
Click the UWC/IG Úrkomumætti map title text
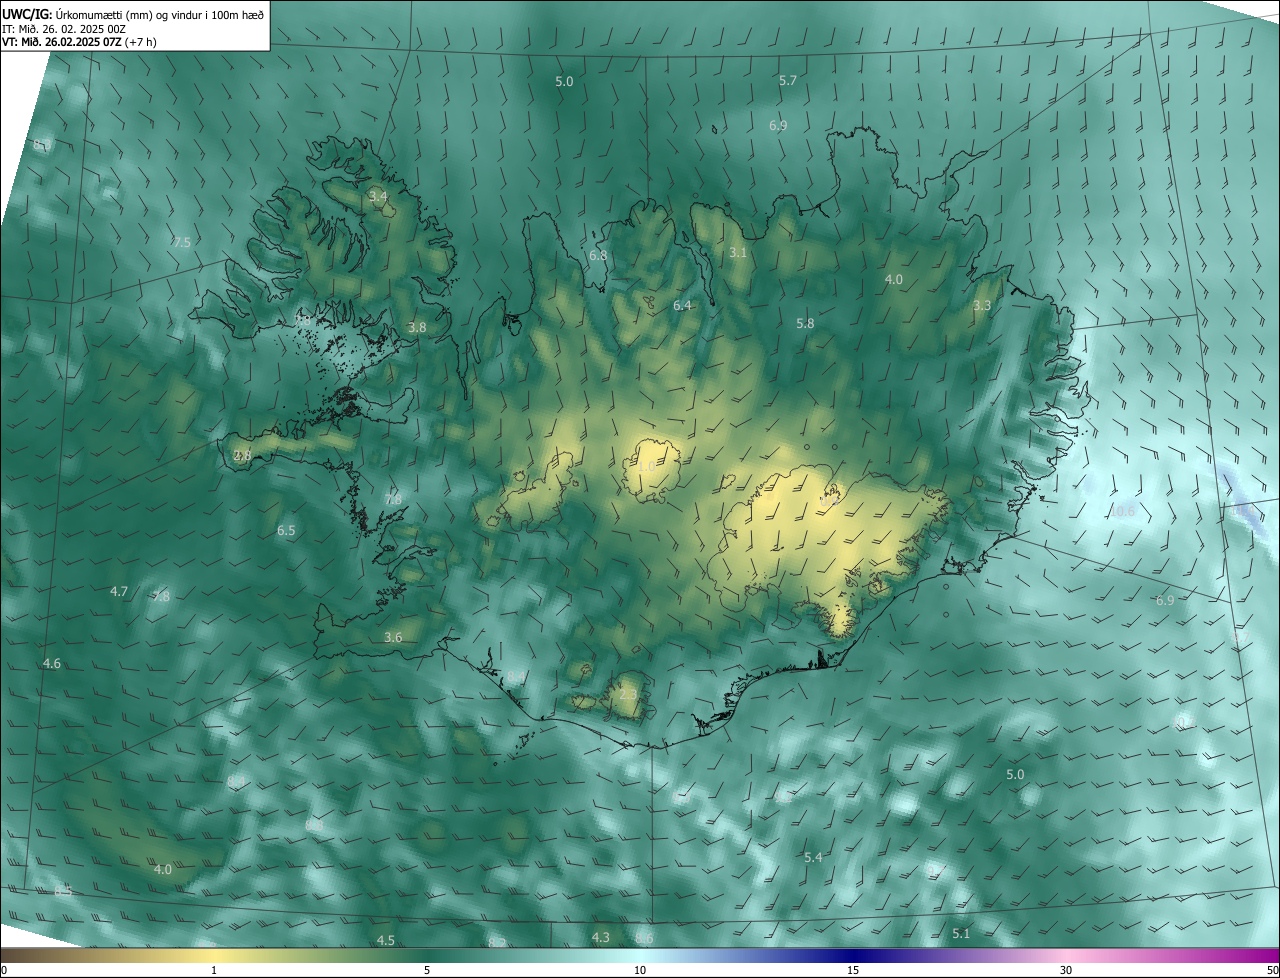(x=133, y=14)
